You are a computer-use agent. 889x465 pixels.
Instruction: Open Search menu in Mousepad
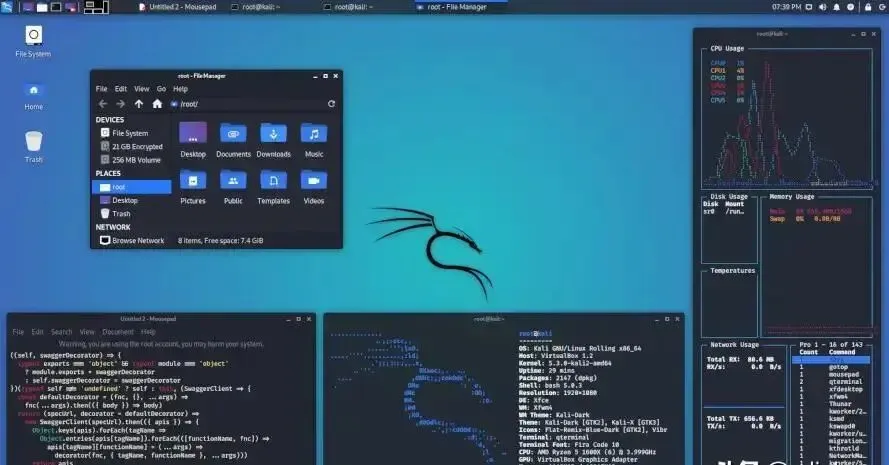pos(62,332)
